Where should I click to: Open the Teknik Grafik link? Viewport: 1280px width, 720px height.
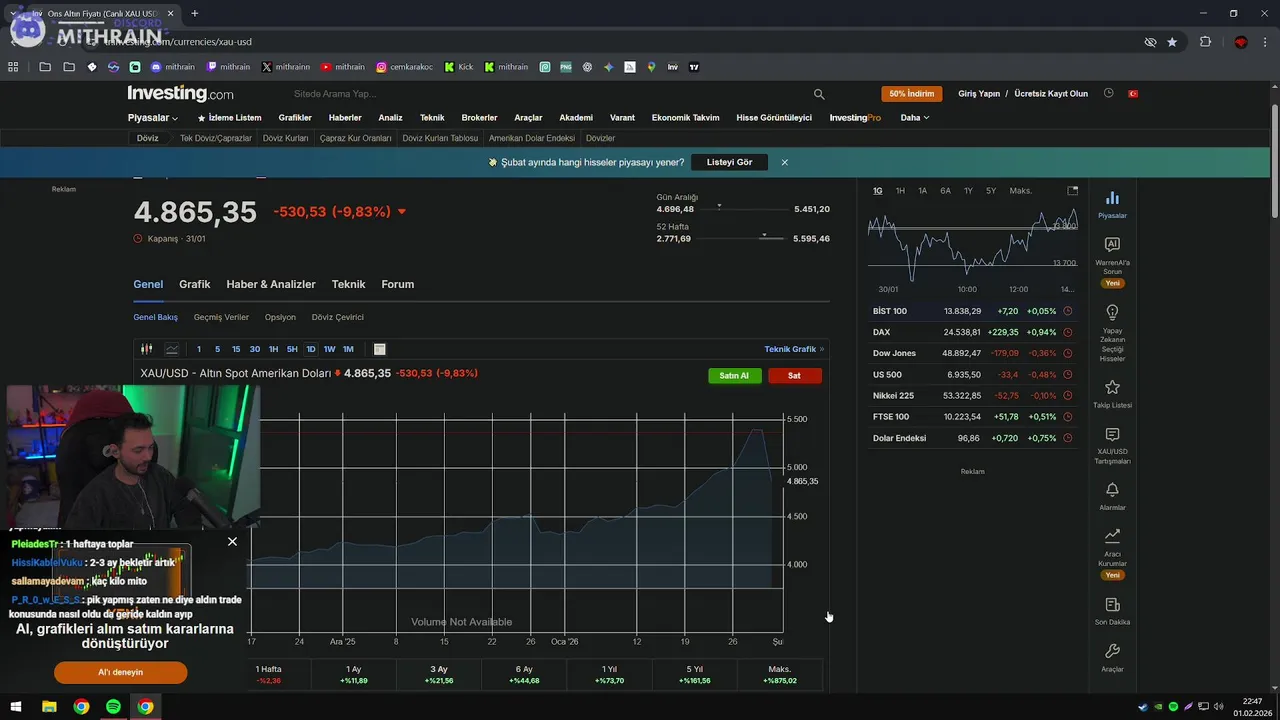(794, 349)
